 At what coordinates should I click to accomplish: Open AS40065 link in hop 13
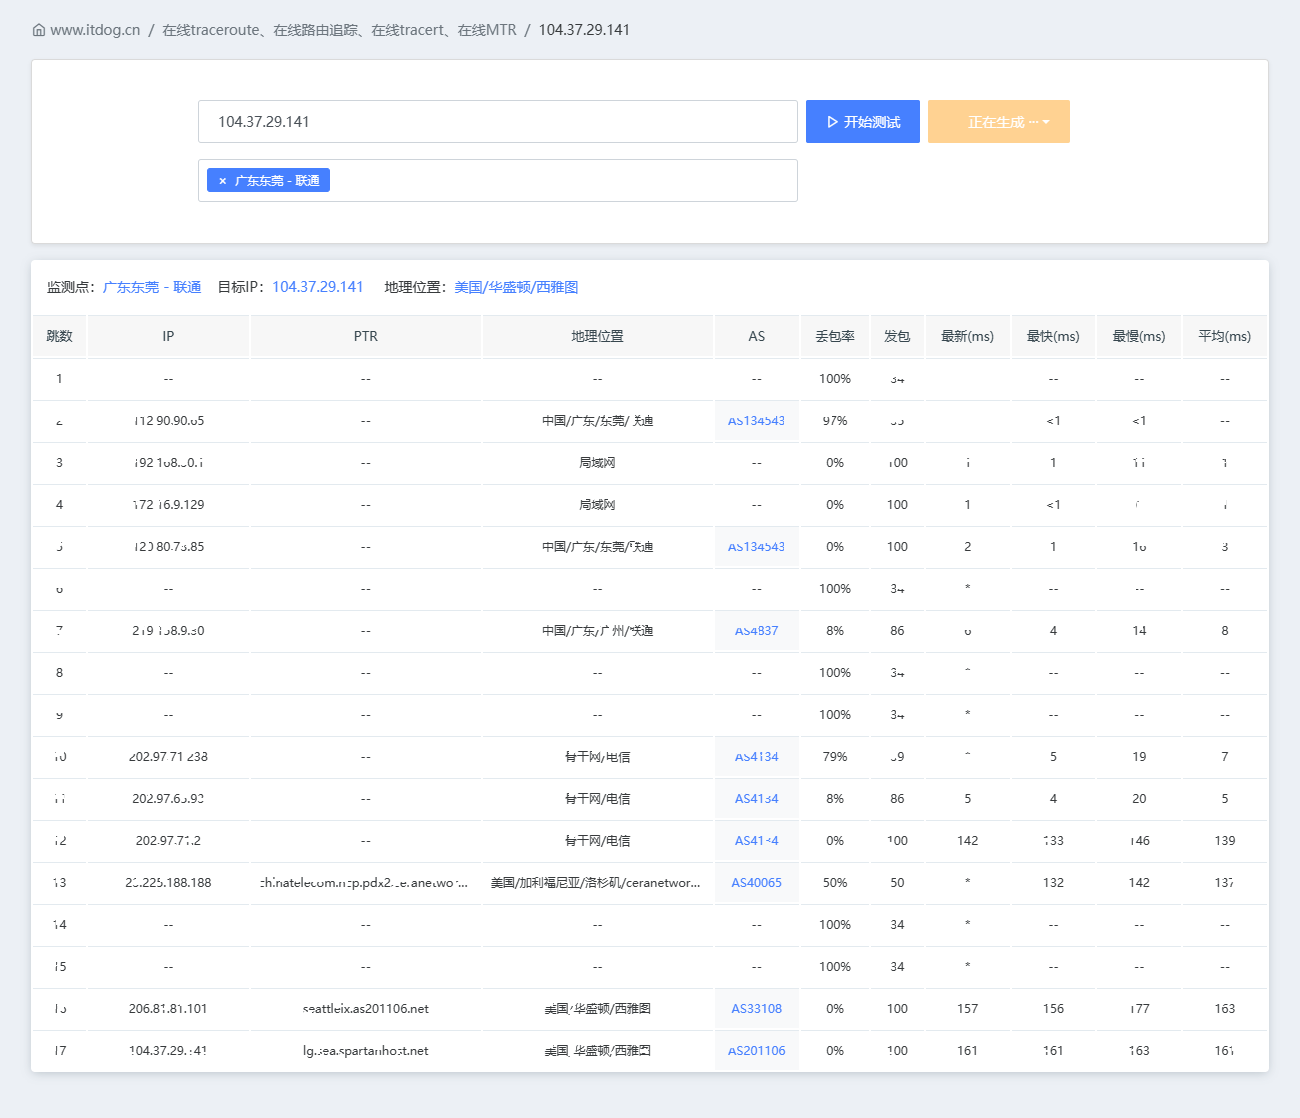[x=757, y=883]
